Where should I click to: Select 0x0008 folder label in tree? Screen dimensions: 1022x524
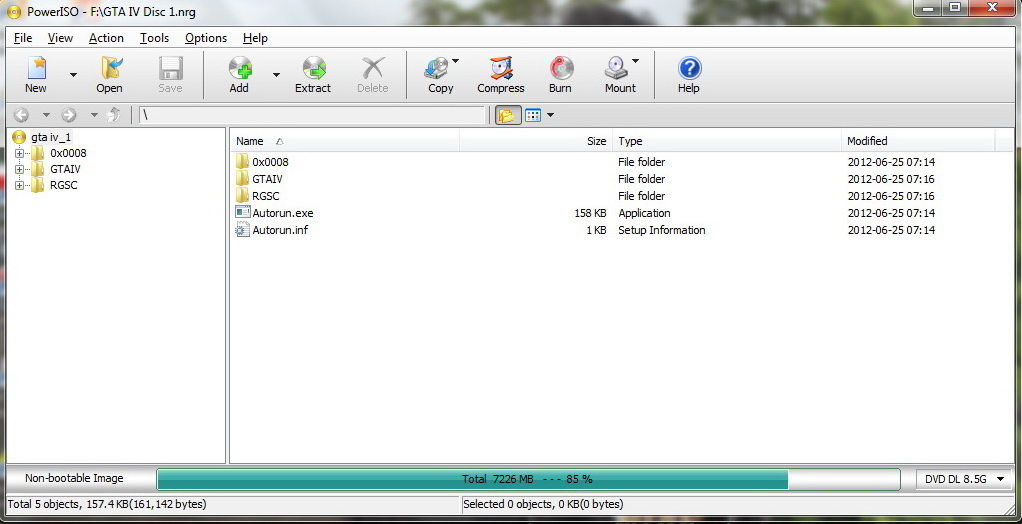point(68,154)
